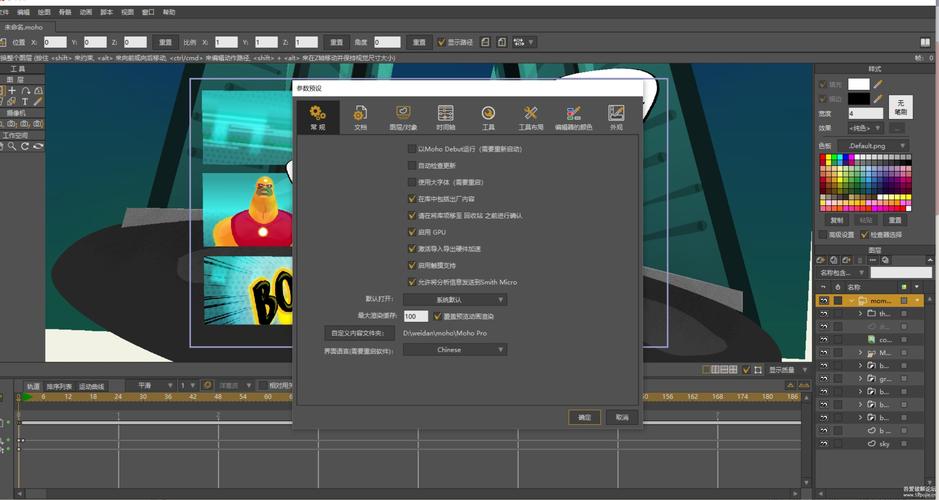Pick the white fill color swatch
Image resolution: width=939 pixels, height=500 pixels.
coord(858,84)
